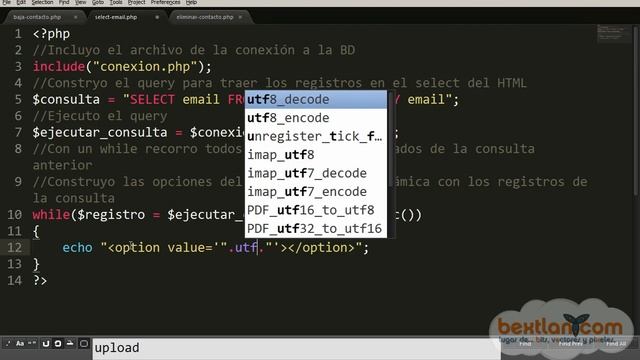Toggle regular expression search option

(x=8, y=344)
